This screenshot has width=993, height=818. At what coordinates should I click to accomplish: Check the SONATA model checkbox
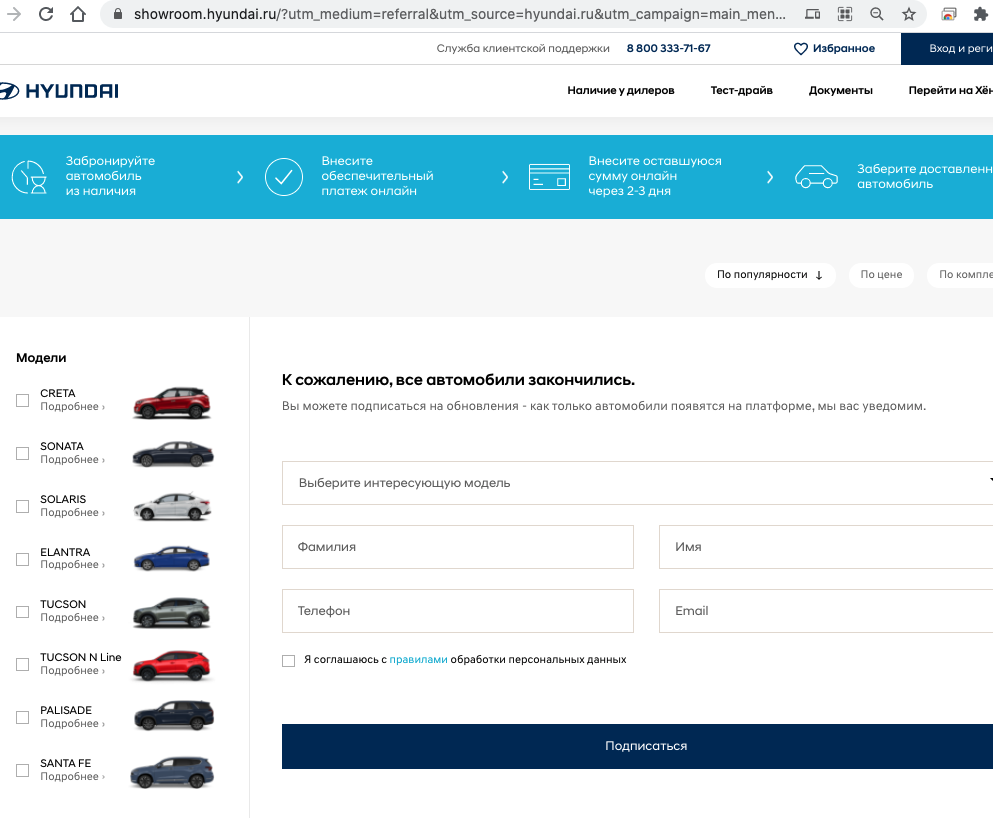pyautogui.click(x=22, y=453)
